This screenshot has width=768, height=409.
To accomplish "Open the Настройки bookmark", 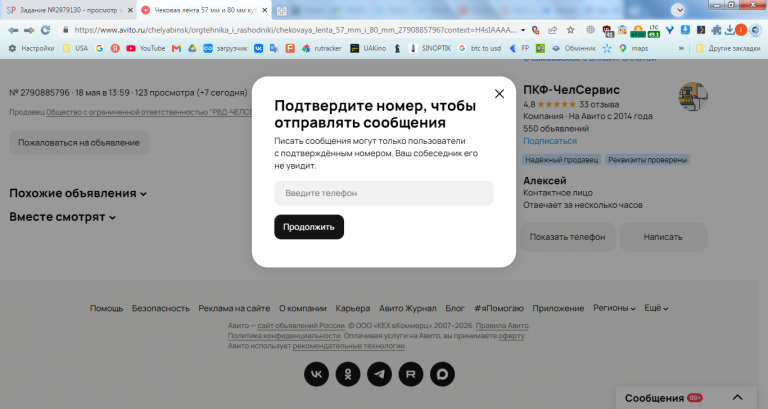I will click(31, 48).
